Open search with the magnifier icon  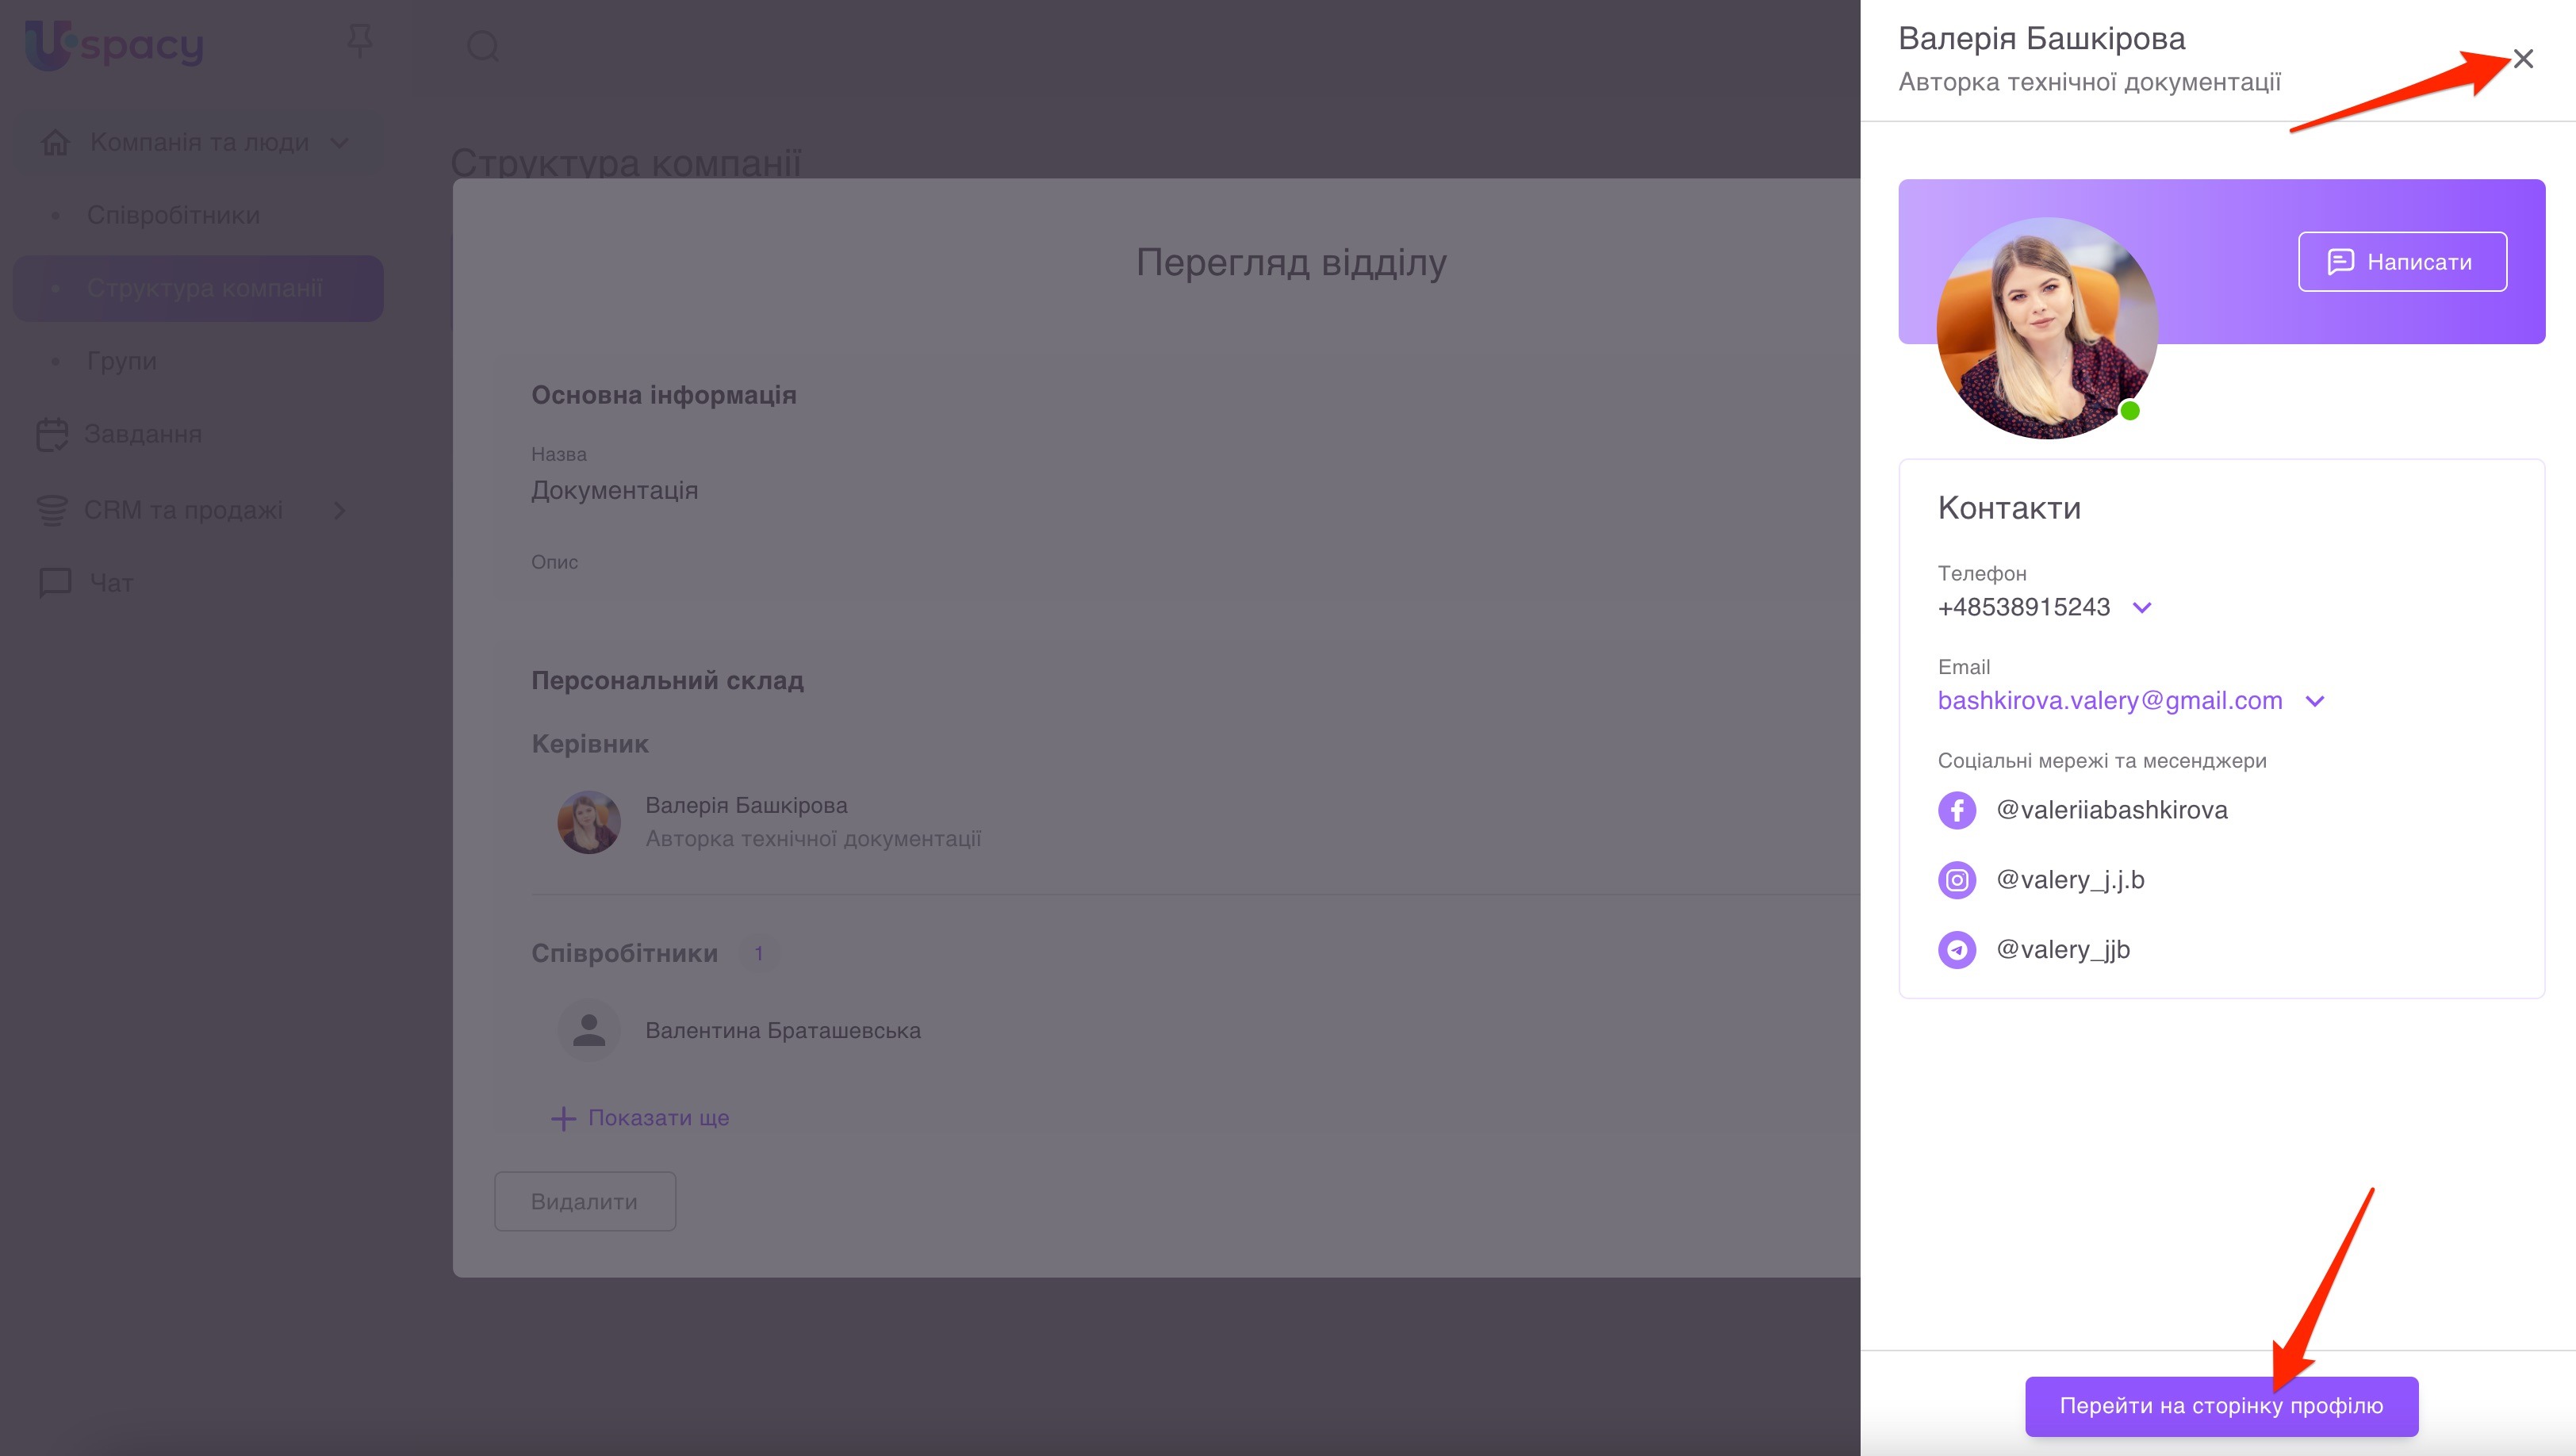click(x=483, y=46)
